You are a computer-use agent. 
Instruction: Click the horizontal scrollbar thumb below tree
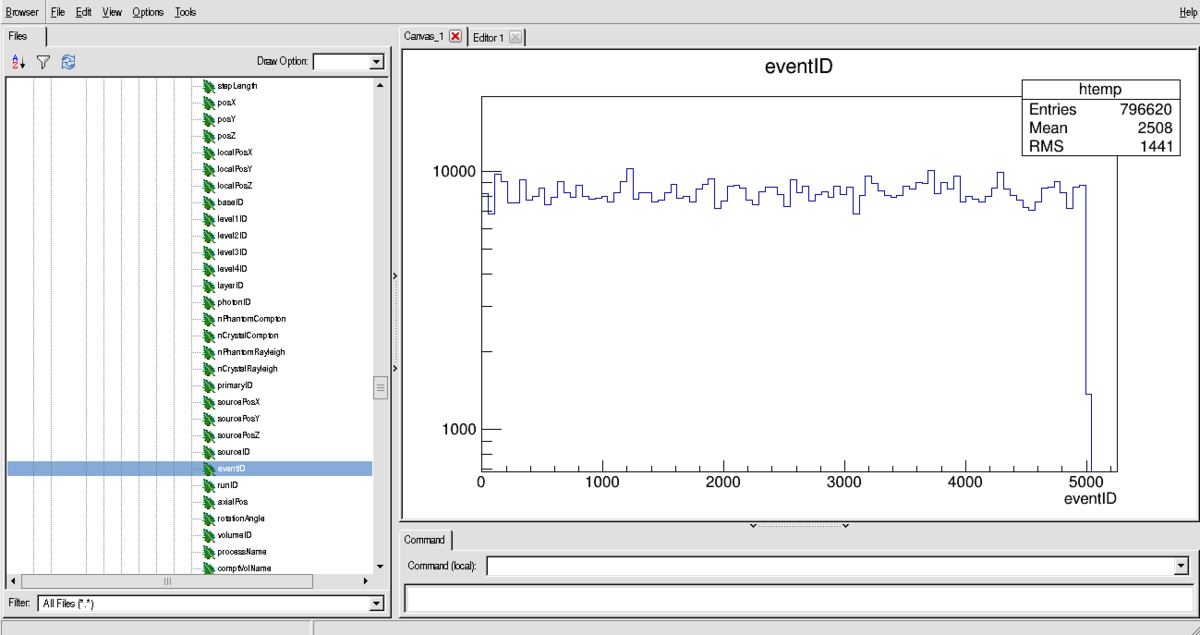point(167,581)
